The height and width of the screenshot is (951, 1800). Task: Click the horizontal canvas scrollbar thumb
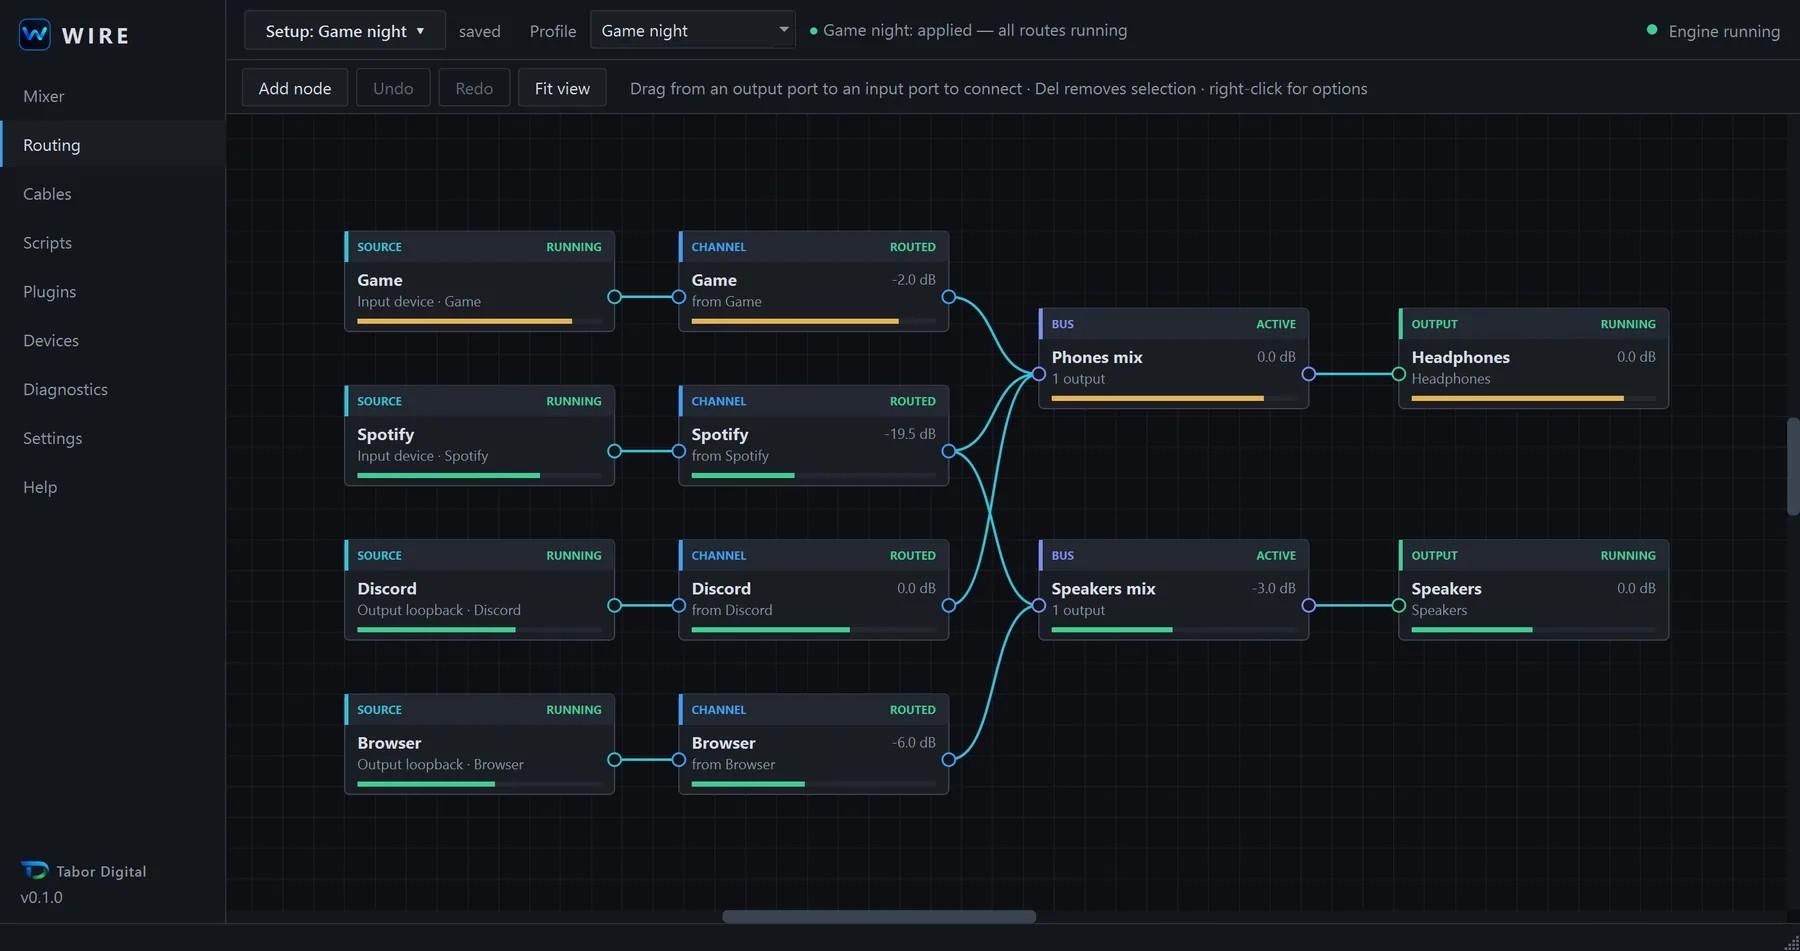tap(879, 916)
